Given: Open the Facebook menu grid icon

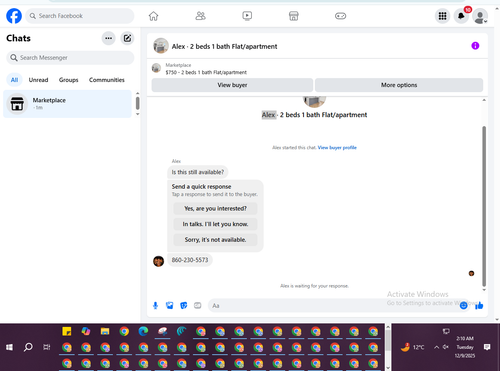Looking at the screenshot, I should 442,16.
